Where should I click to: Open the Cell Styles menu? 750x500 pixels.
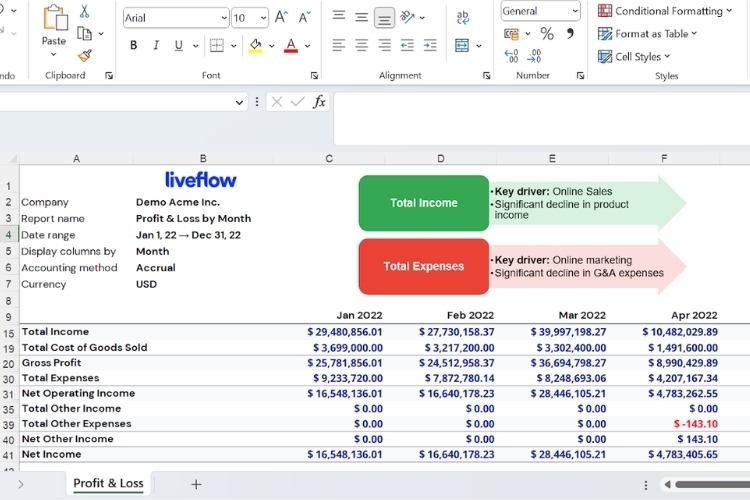coord(634,56)
